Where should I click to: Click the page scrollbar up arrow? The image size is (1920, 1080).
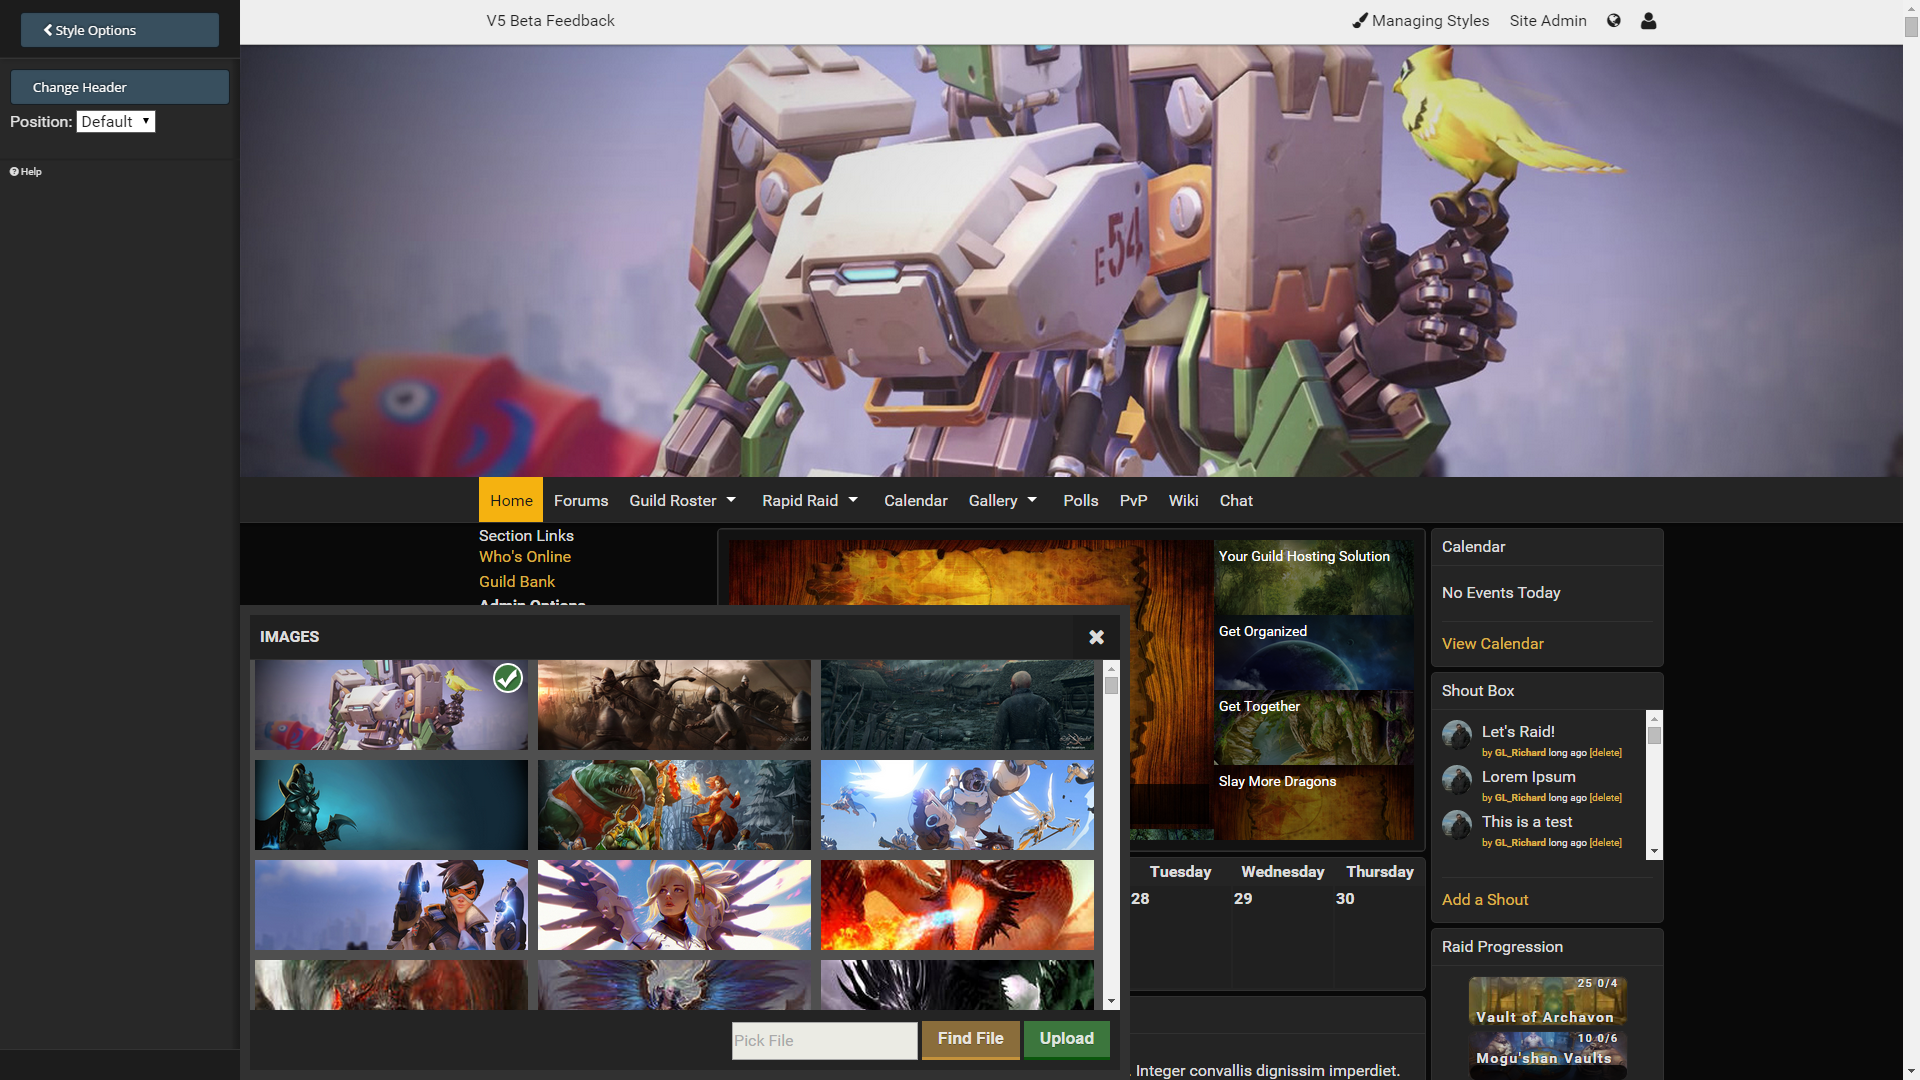coord(1911,7)
